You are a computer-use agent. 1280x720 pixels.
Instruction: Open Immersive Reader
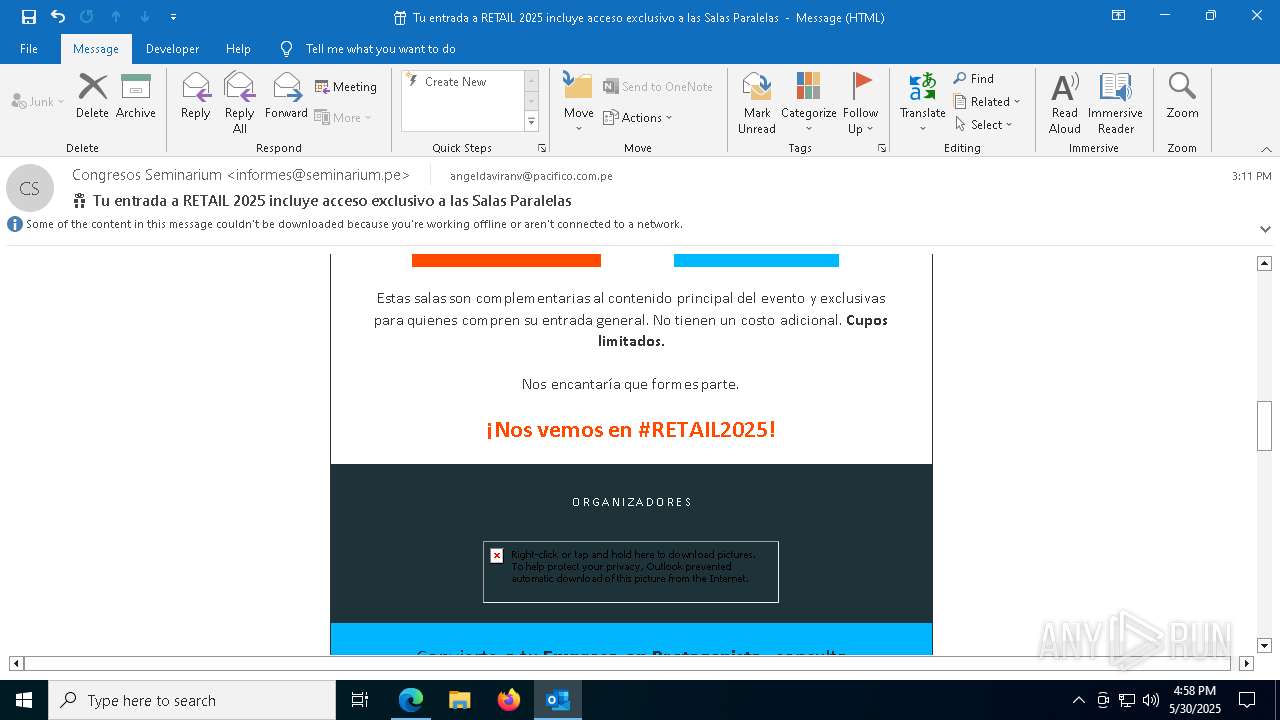coord(1115,102)
